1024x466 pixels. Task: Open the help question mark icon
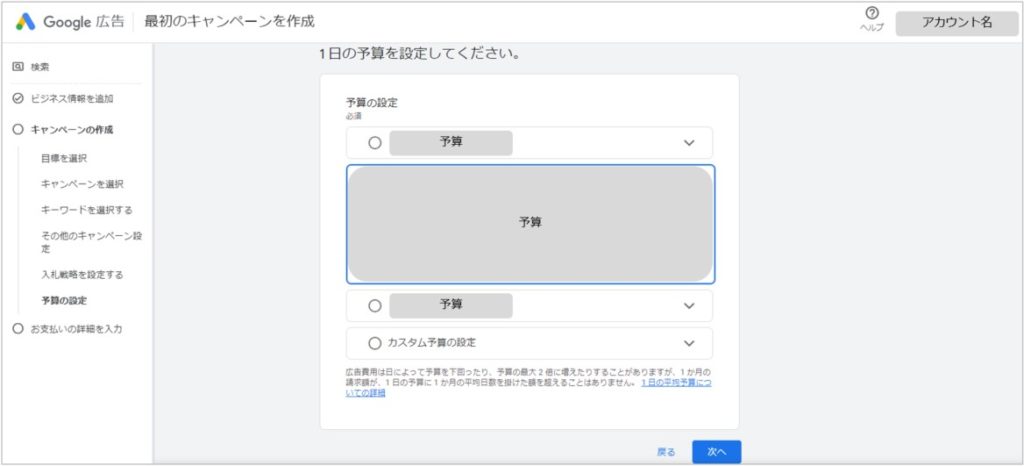click(871, 13)
